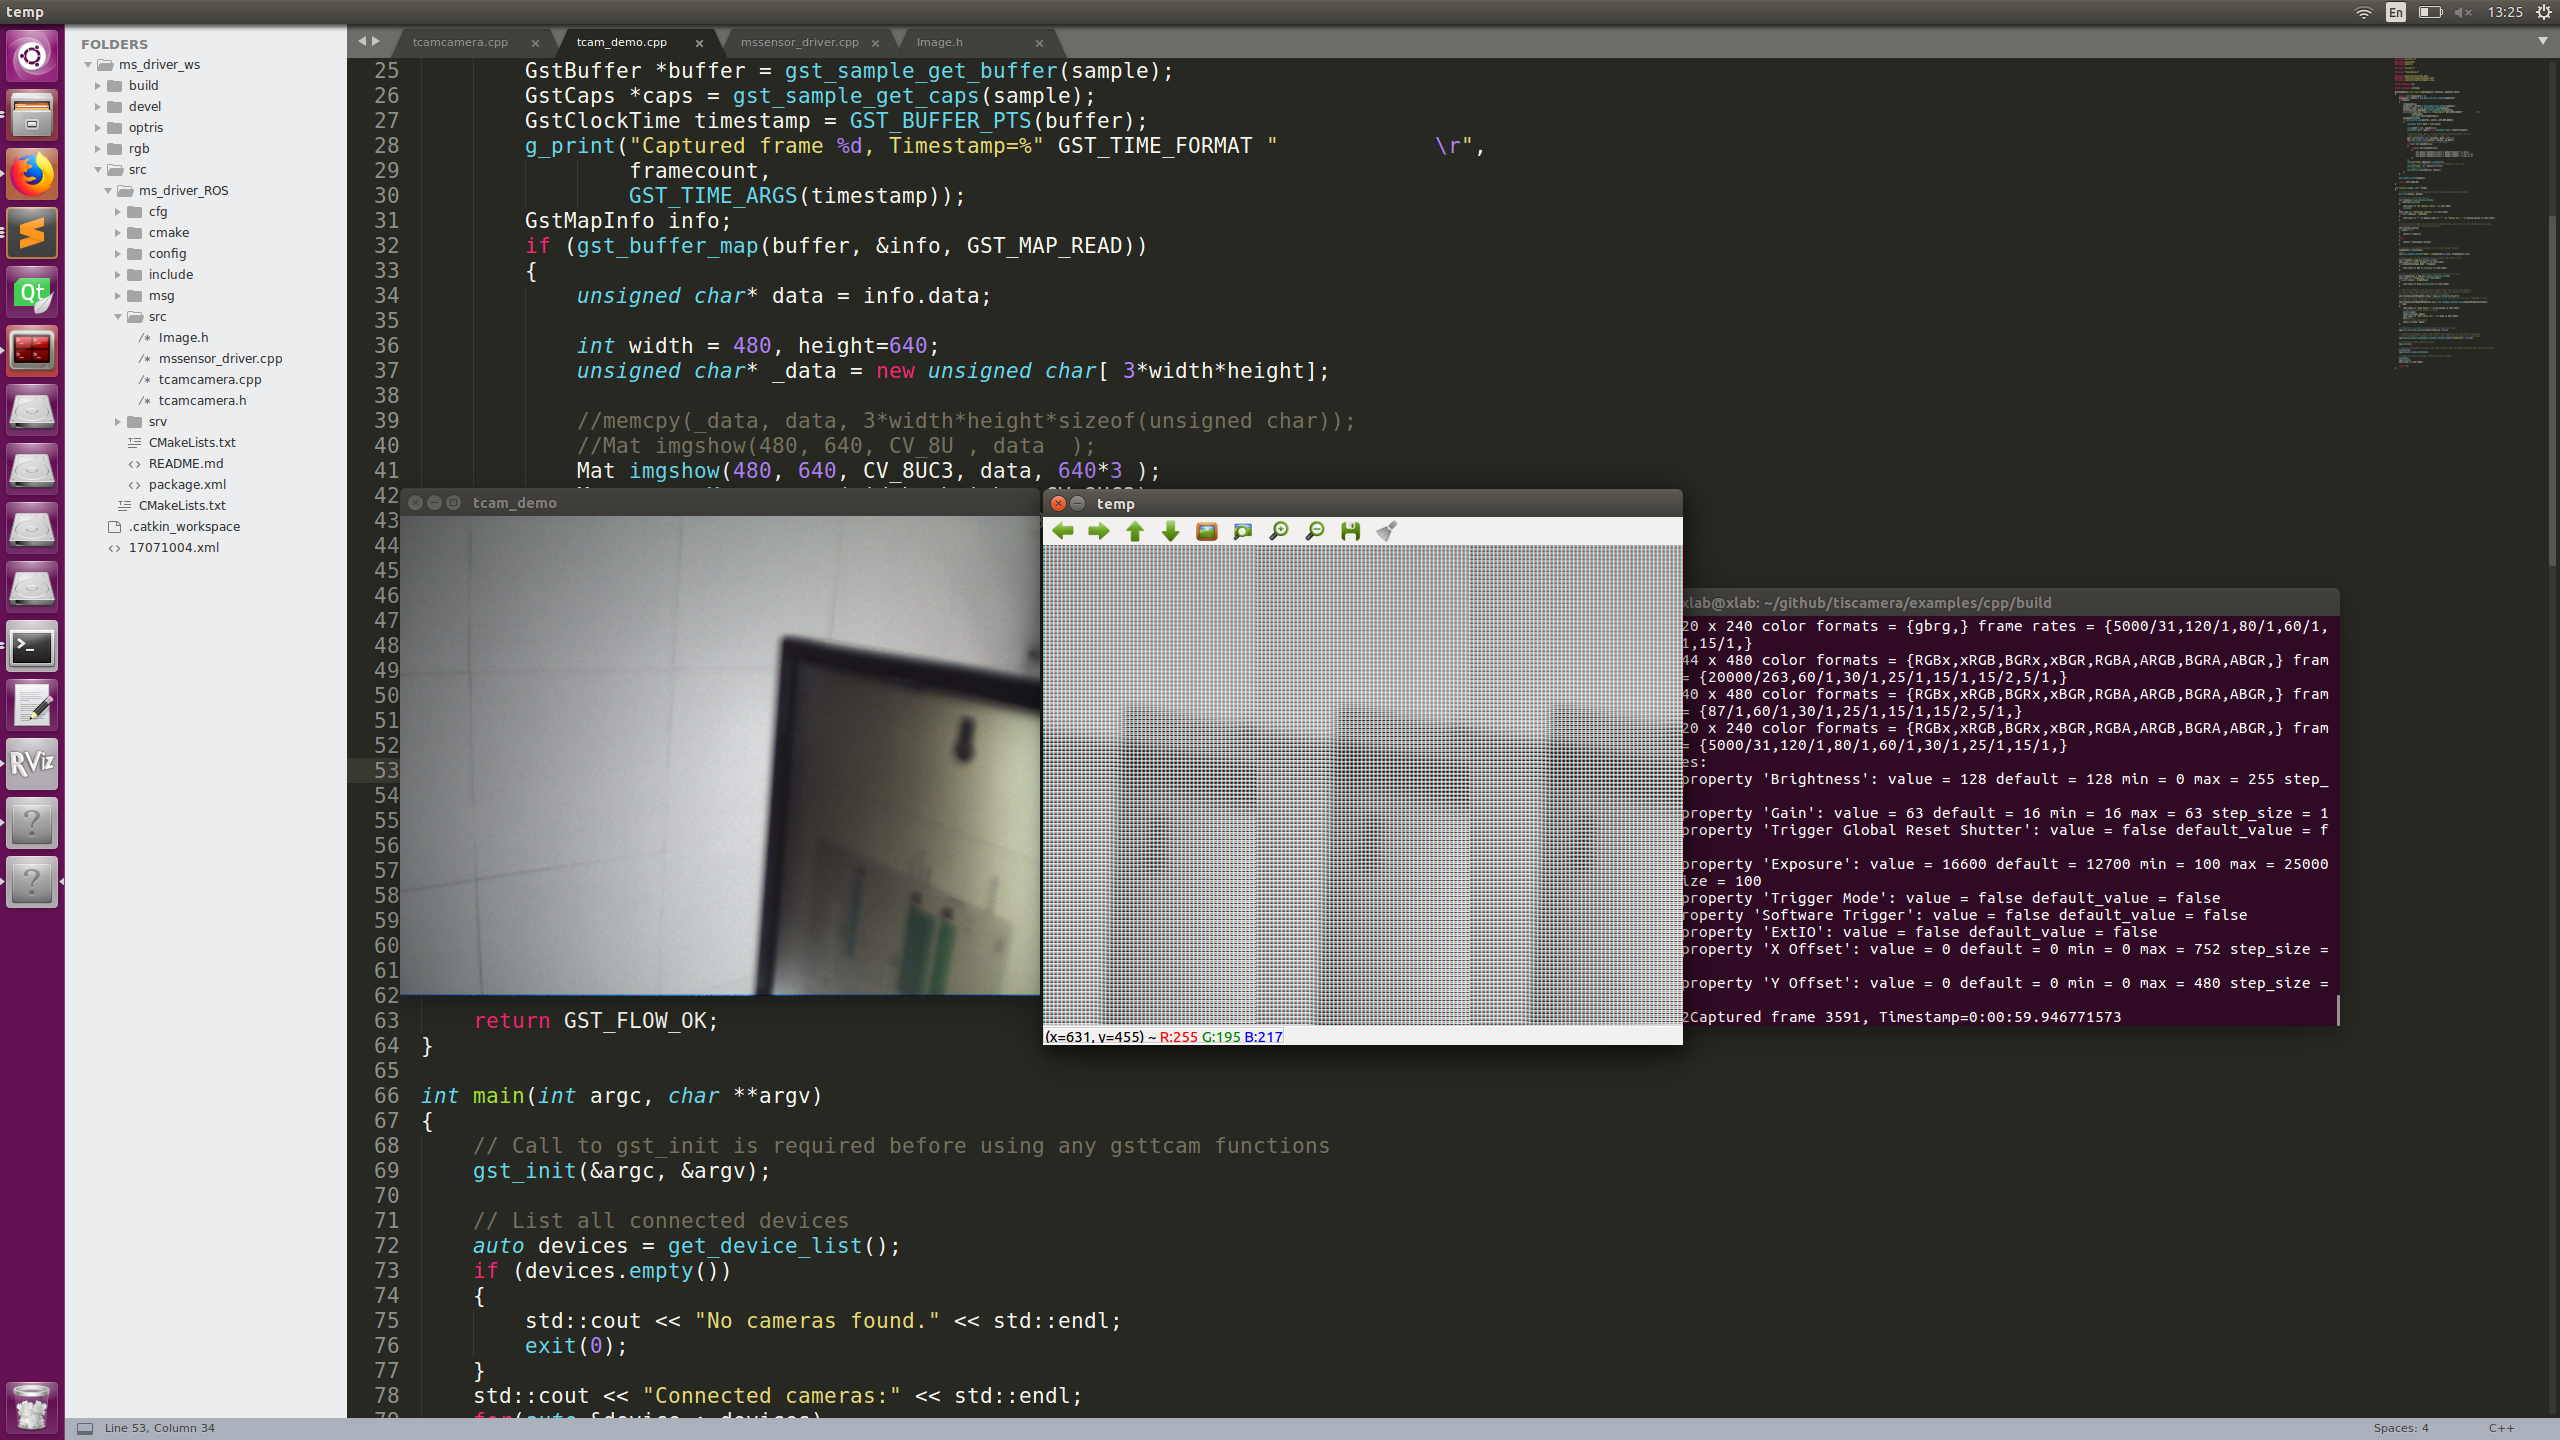Click the back arrow in the image viewer
This screenshot has height=1440, width=2560.
point(1063,531)
